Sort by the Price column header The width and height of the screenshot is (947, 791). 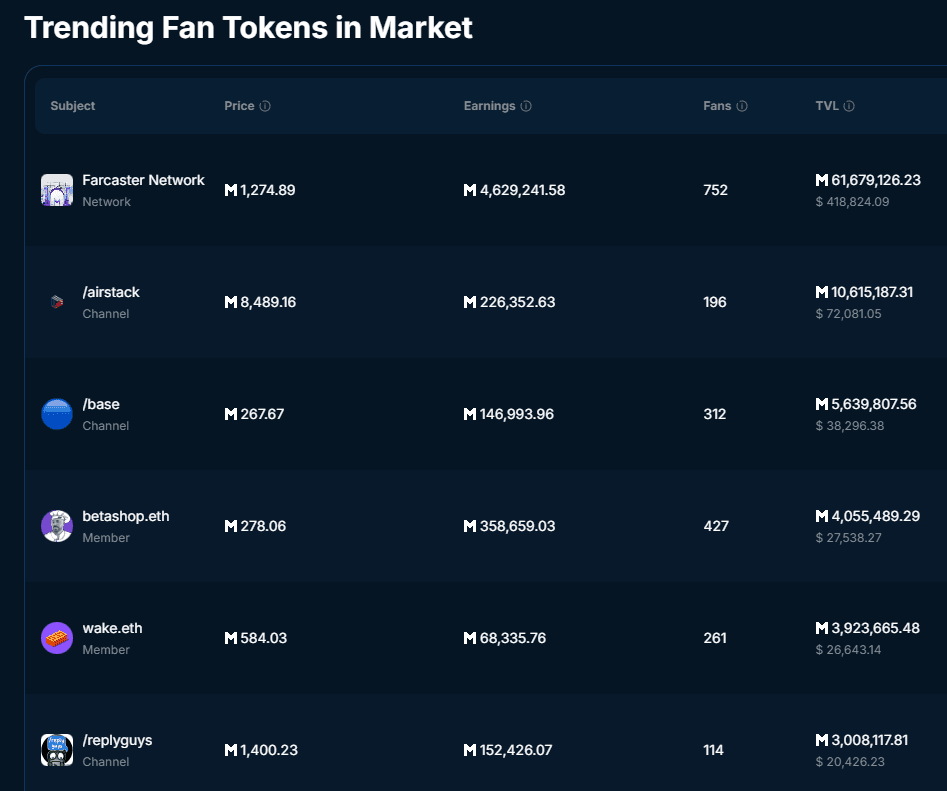coord(239,106)
